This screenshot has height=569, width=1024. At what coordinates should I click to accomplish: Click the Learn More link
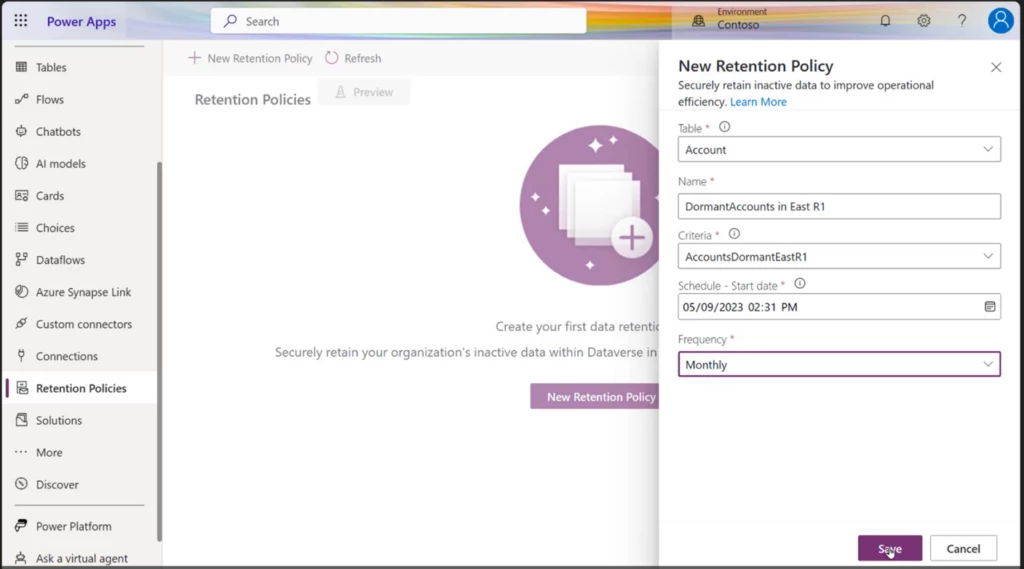[758, 102]
